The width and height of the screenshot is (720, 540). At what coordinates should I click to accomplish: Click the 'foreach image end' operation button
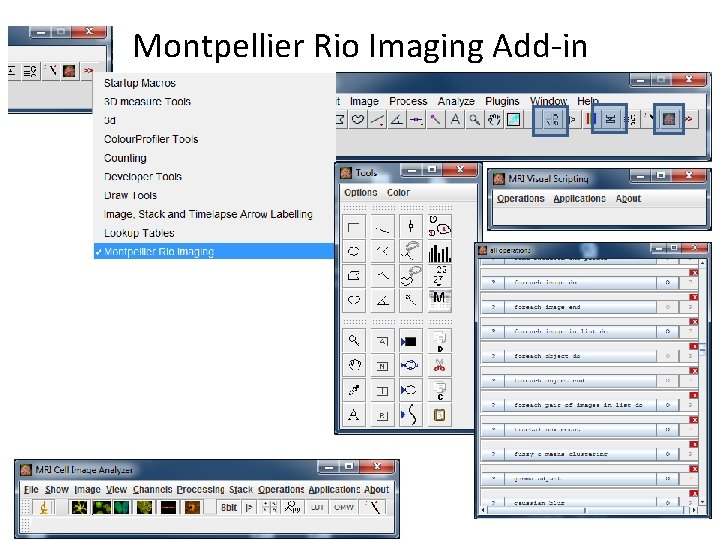[580, 307]
